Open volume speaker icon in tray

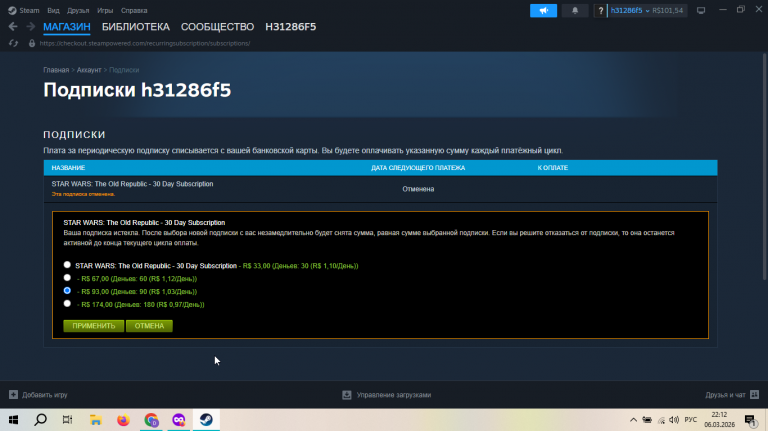pos(674,420)
